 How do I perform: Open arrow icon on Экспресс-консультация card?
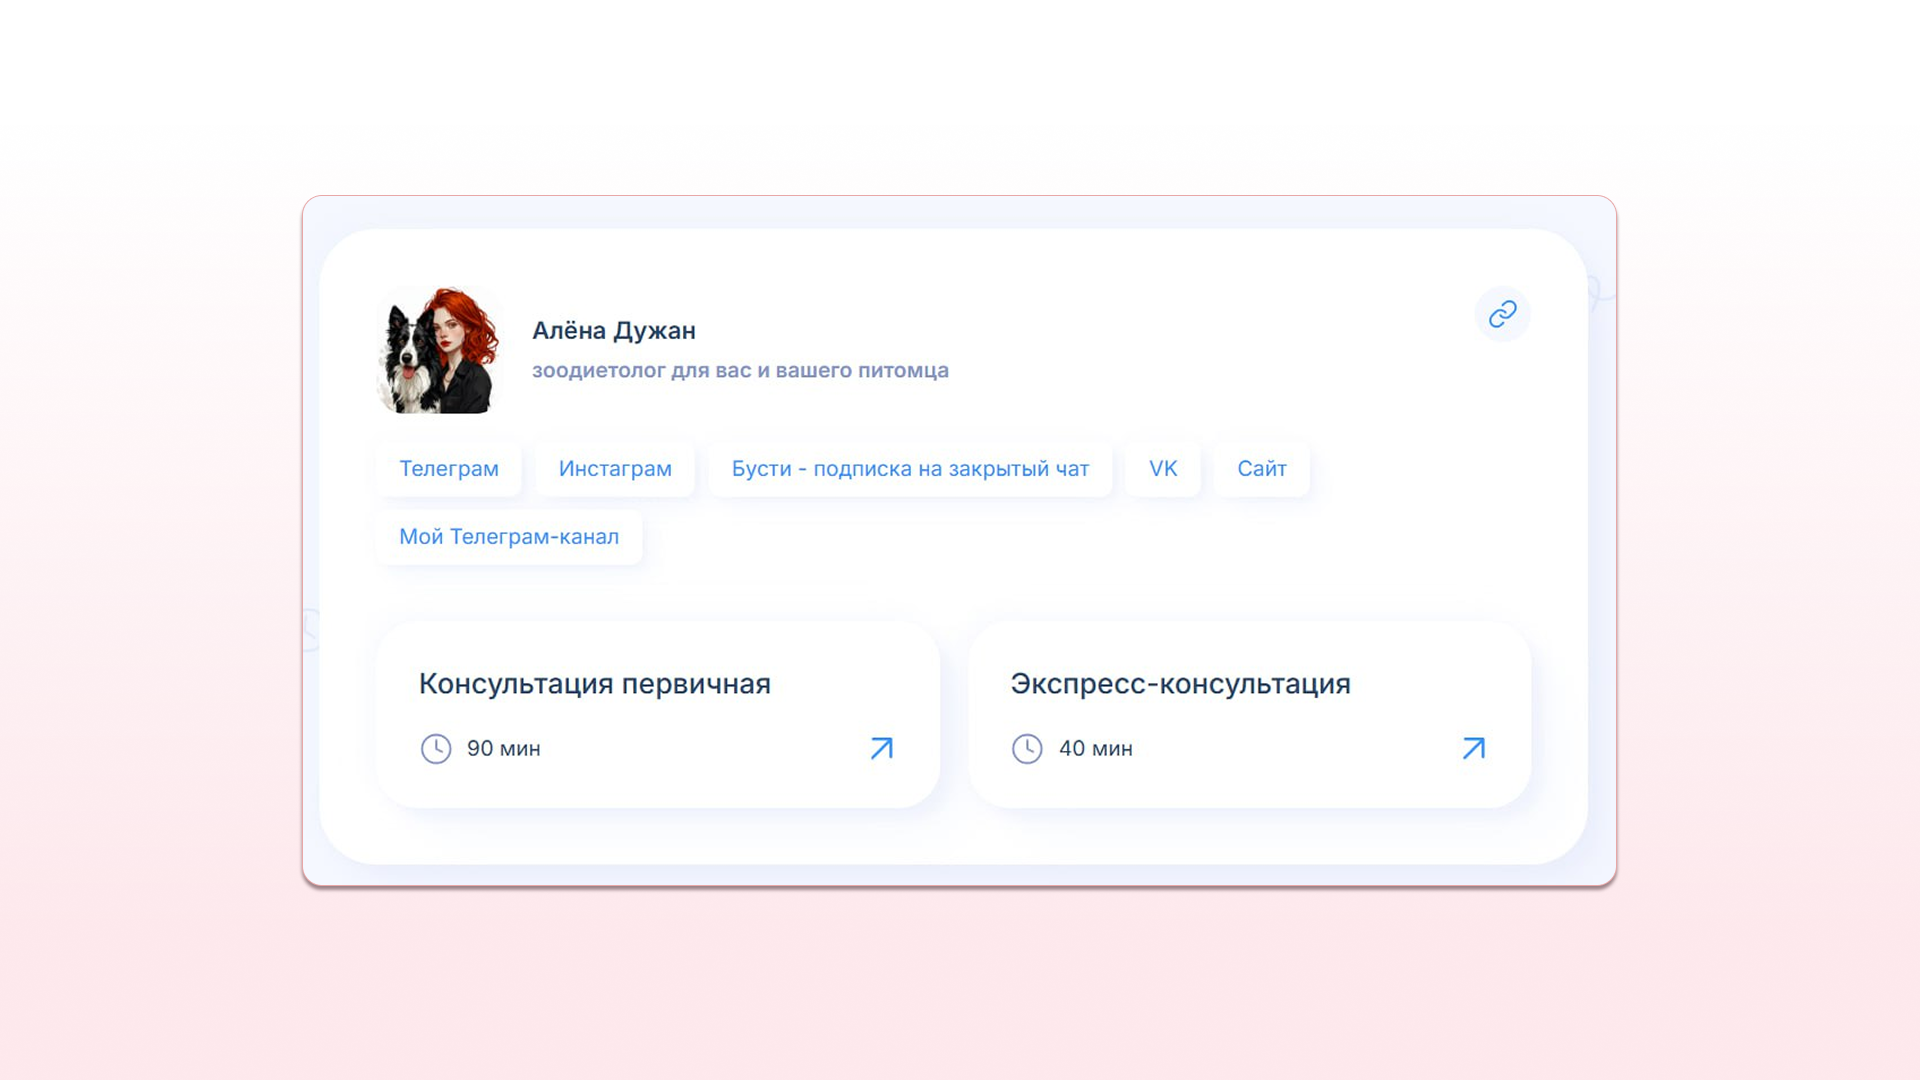click(1473, 748)
